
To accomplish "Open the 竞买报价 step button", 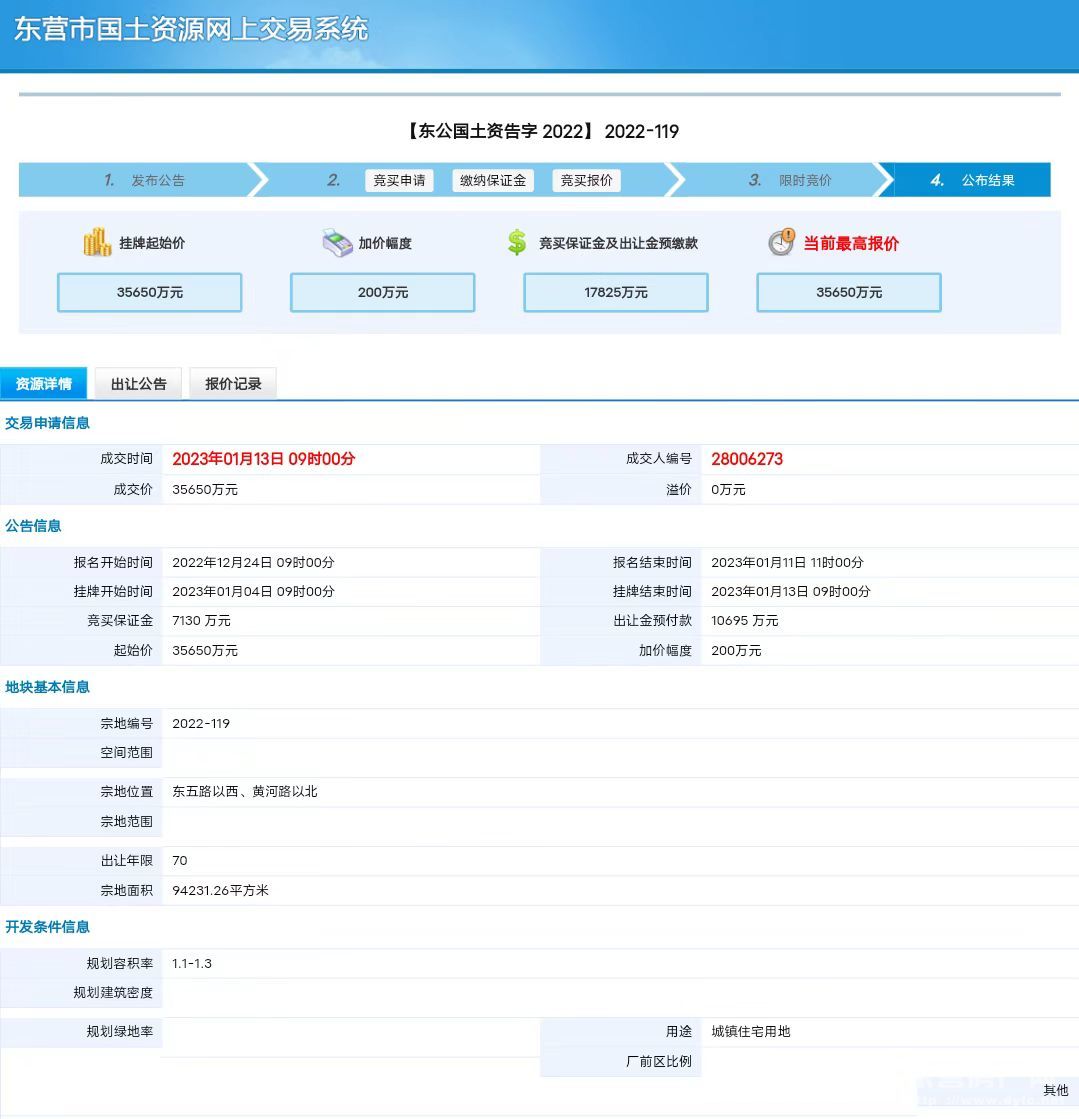I will (586, 180).
